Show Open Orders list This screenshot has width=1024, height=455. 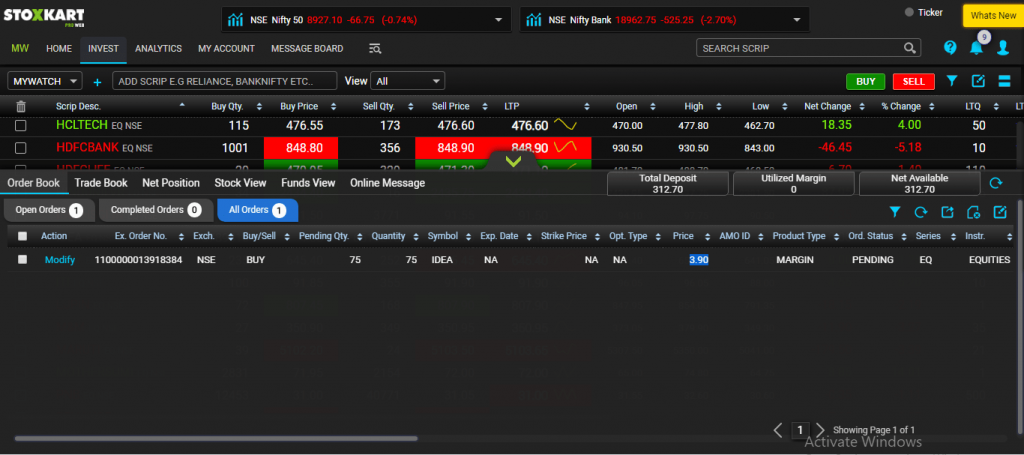point(49,210)
